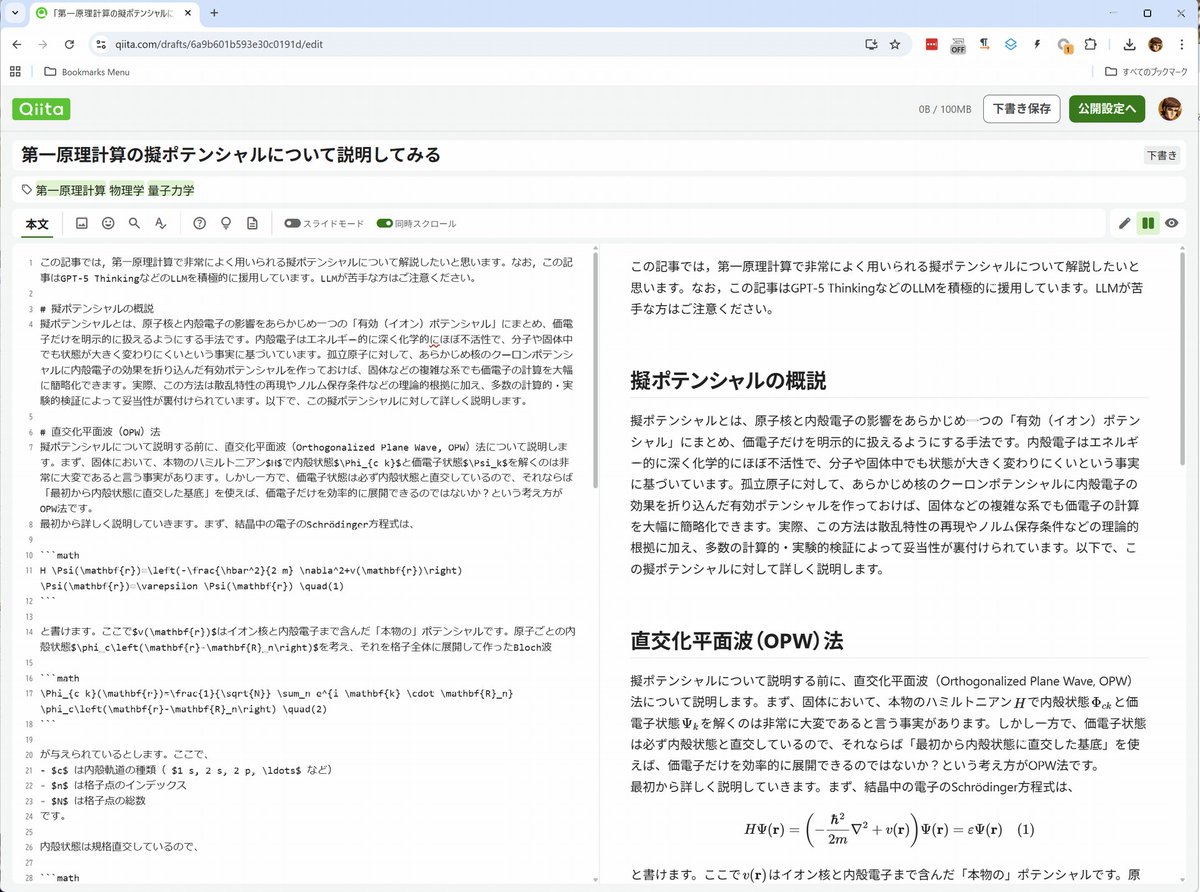Open Bookmarks Menu folder
The height and width of the screenshot is (892, 1200).
87,72
